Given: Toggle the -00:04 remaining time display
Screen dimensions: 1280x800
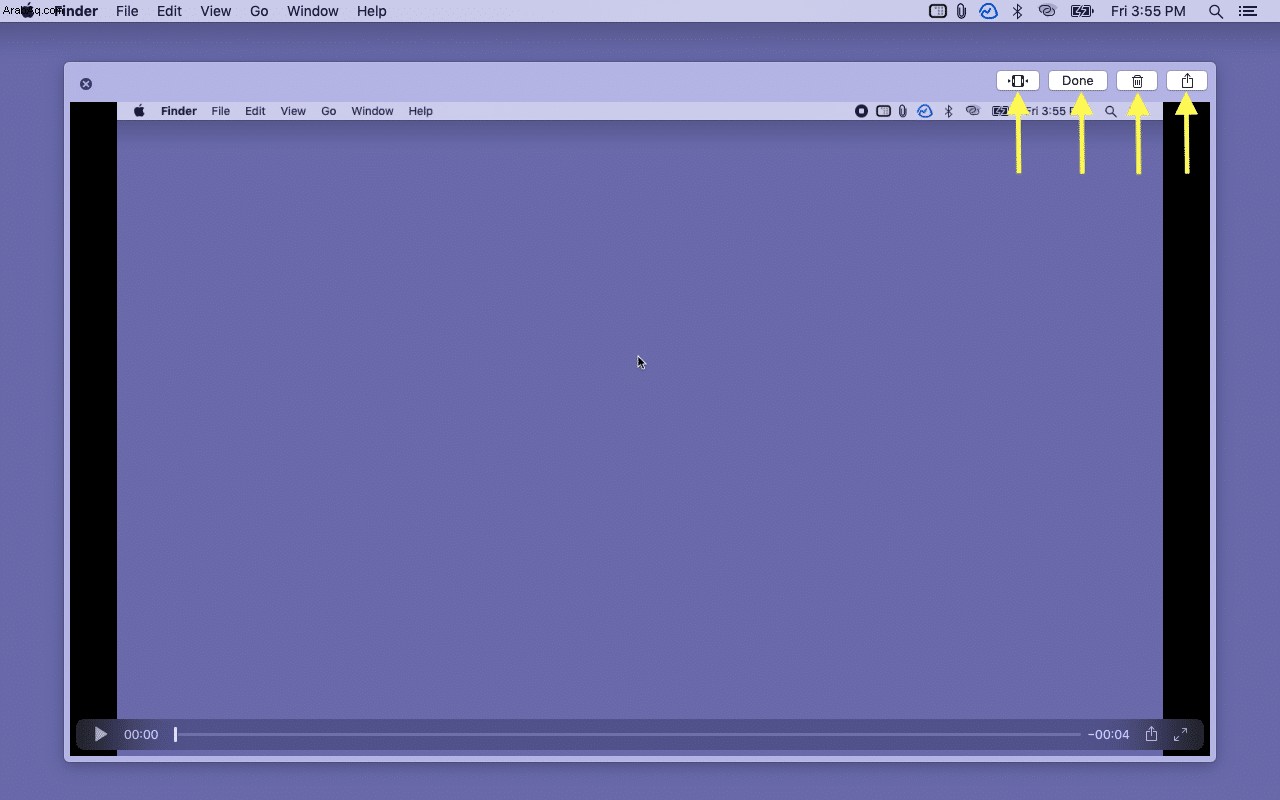Looking at the screenshot, I should point(1108,734).
